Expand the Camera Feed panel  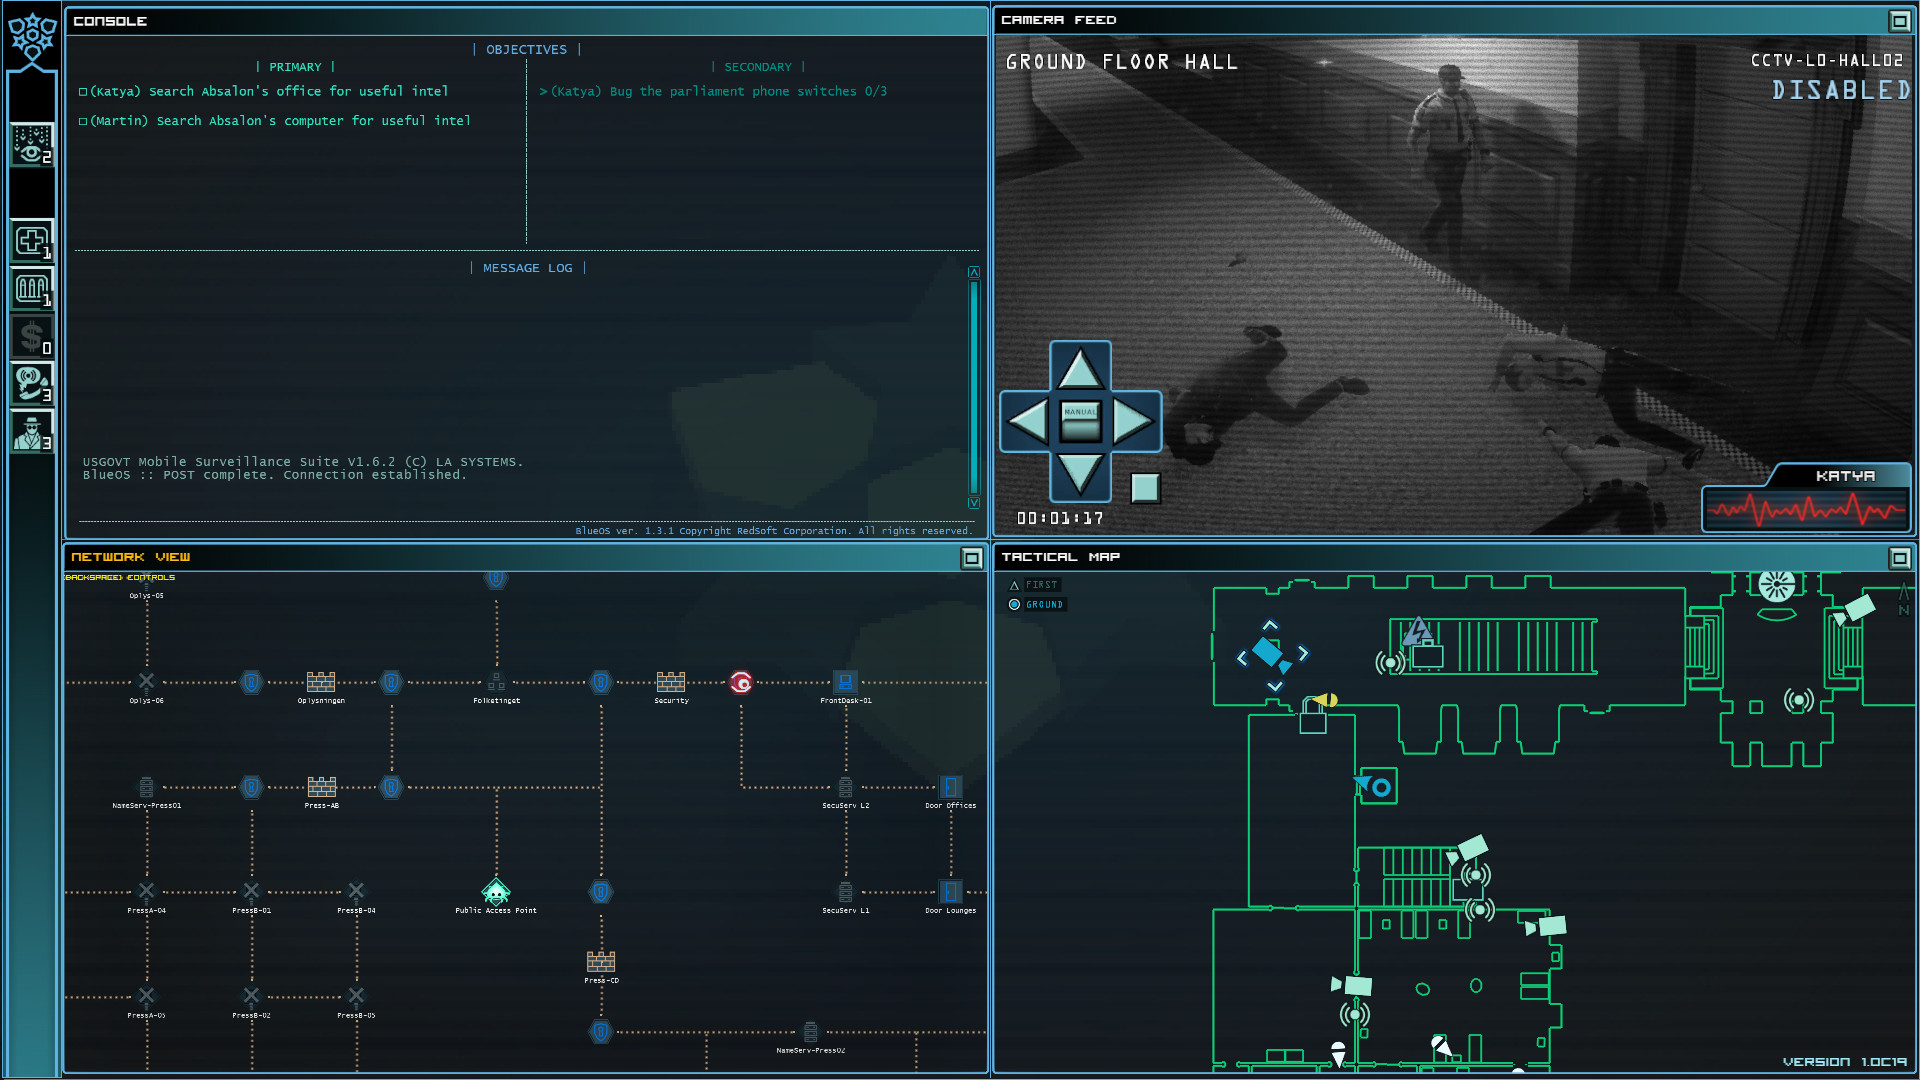[x=1899, y=19]
